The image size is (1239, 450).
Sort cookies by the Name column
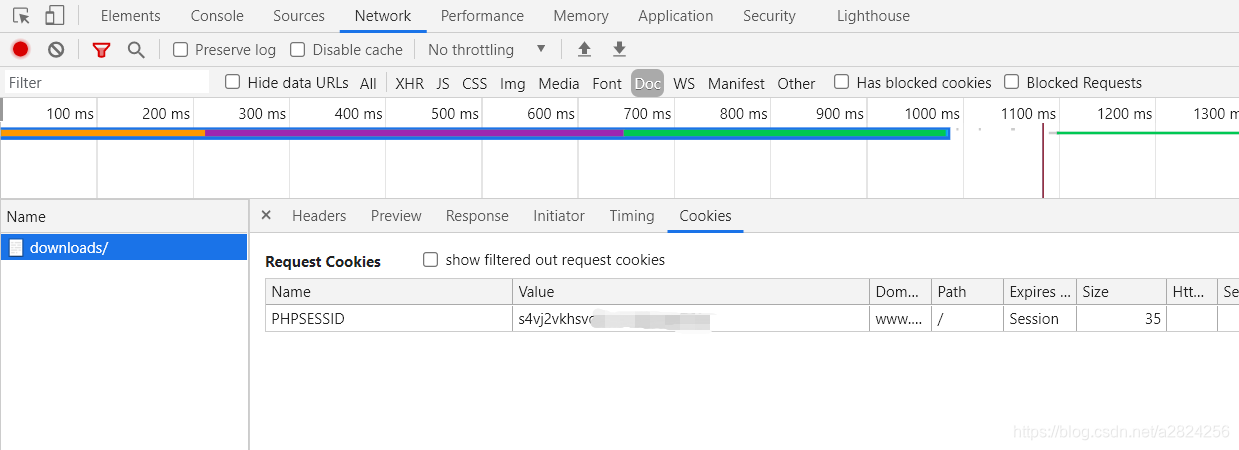tap(389, 291)
